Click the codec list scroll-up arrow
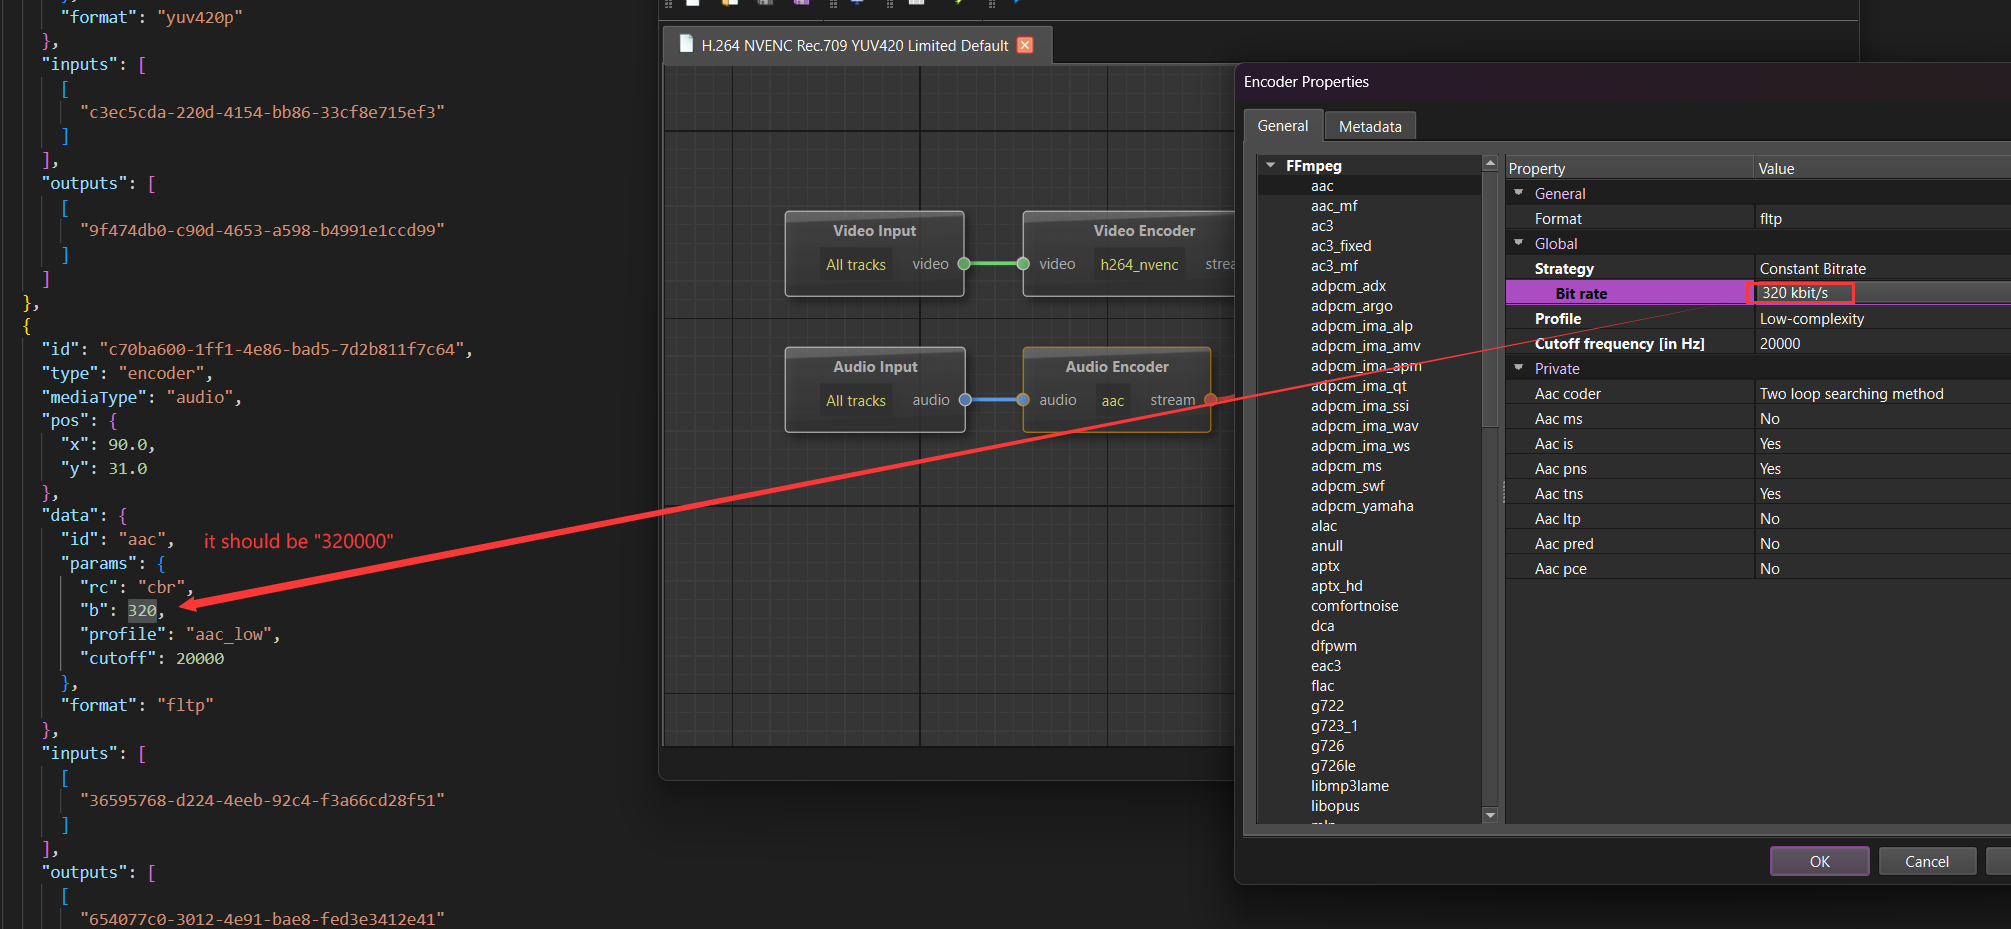The image size is (2011, 929). pyautogui.click(x=1490, y=163)
